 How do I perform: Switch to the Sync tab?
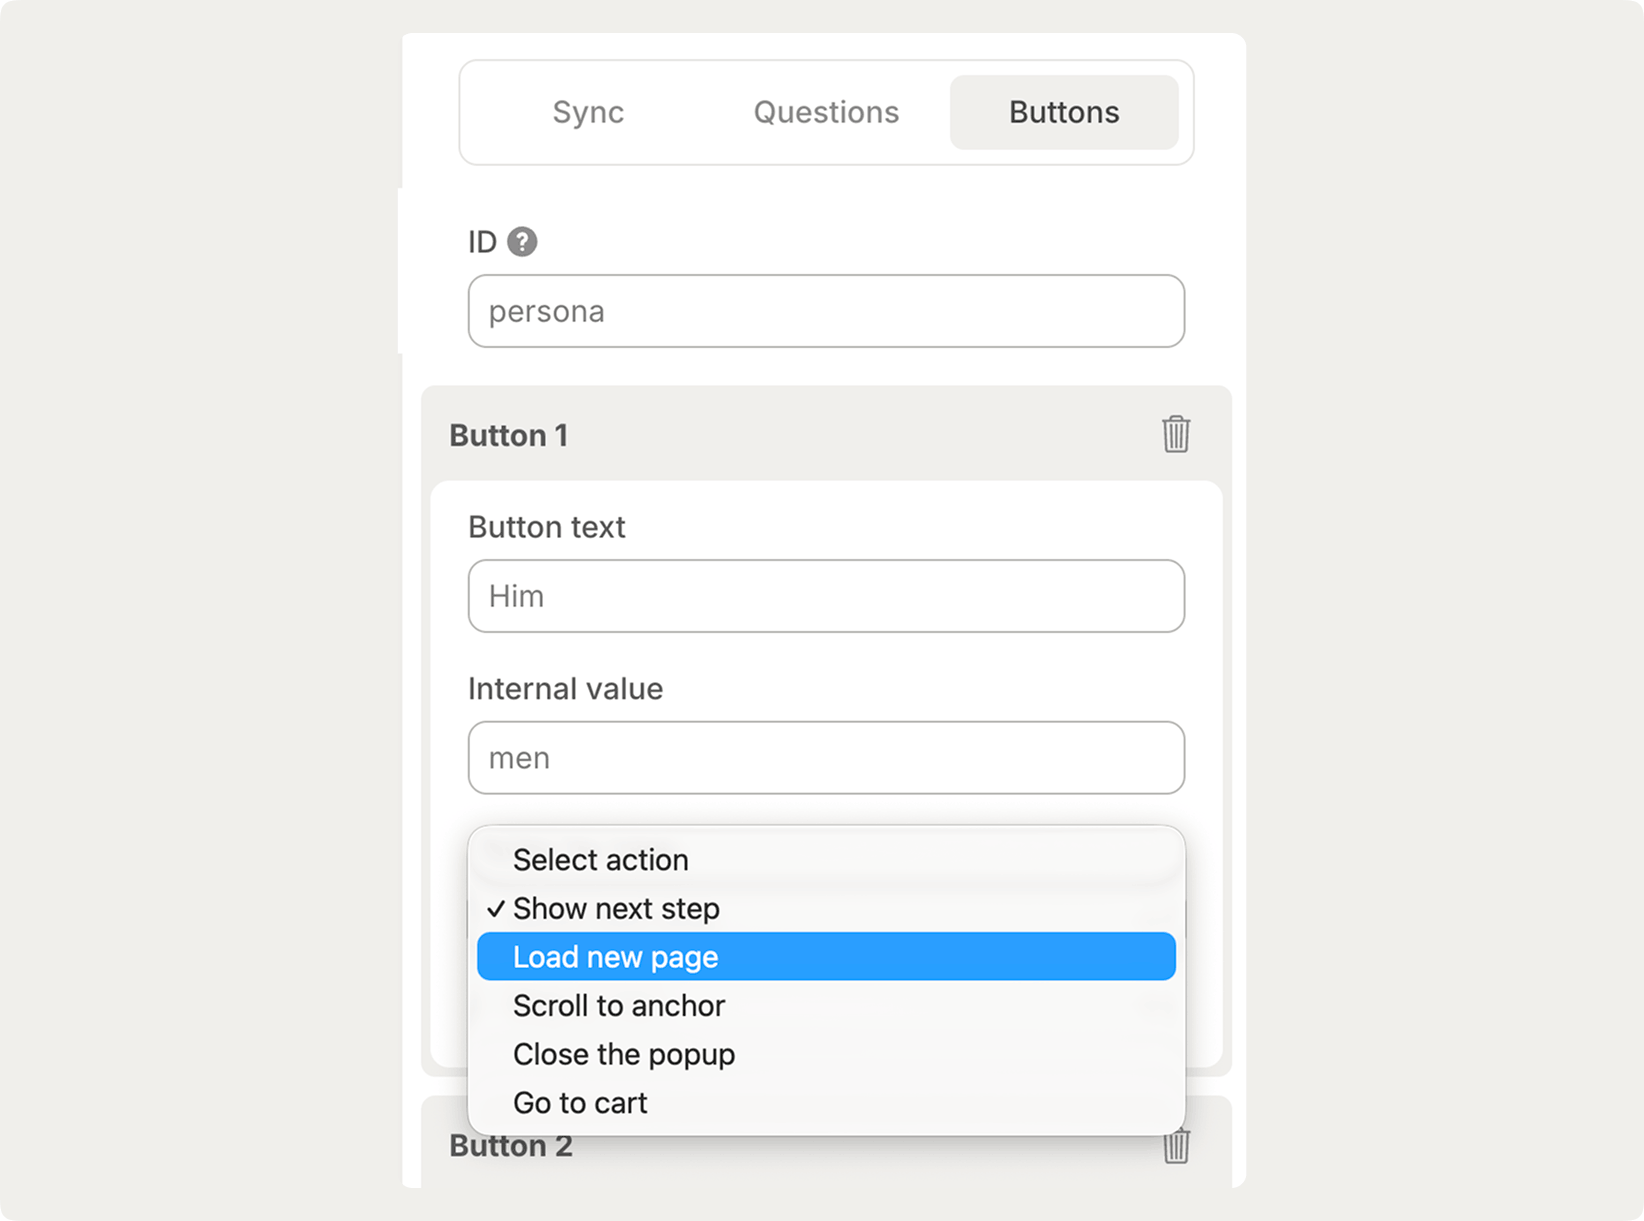(588, 112)
